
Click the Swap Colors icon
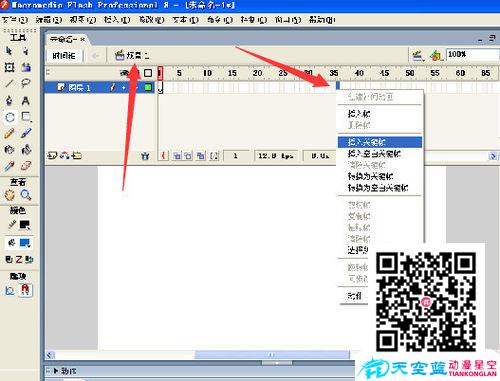[x=29, y=260]
